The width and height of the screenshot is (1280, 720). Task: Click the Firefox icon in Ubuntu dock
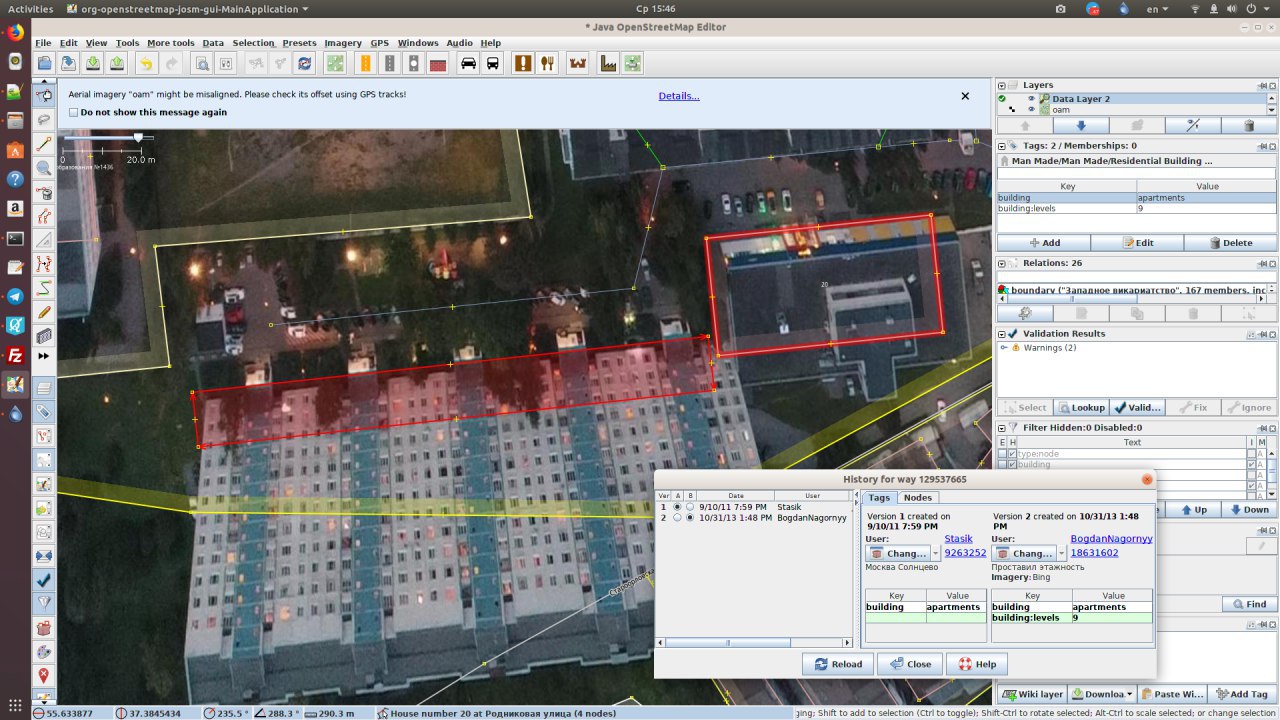coord(15,31)
